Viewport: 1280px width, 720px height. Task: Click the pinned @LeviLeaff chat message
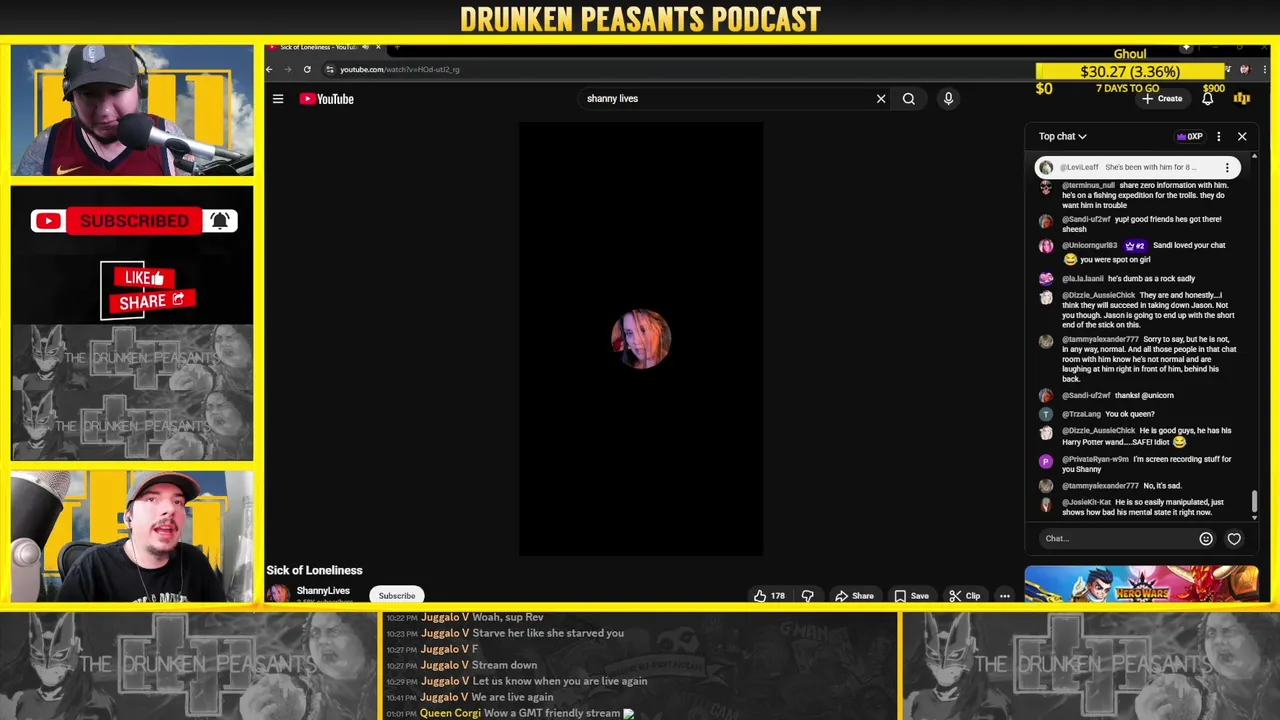pyautogui.click(x=1137, y=167)
